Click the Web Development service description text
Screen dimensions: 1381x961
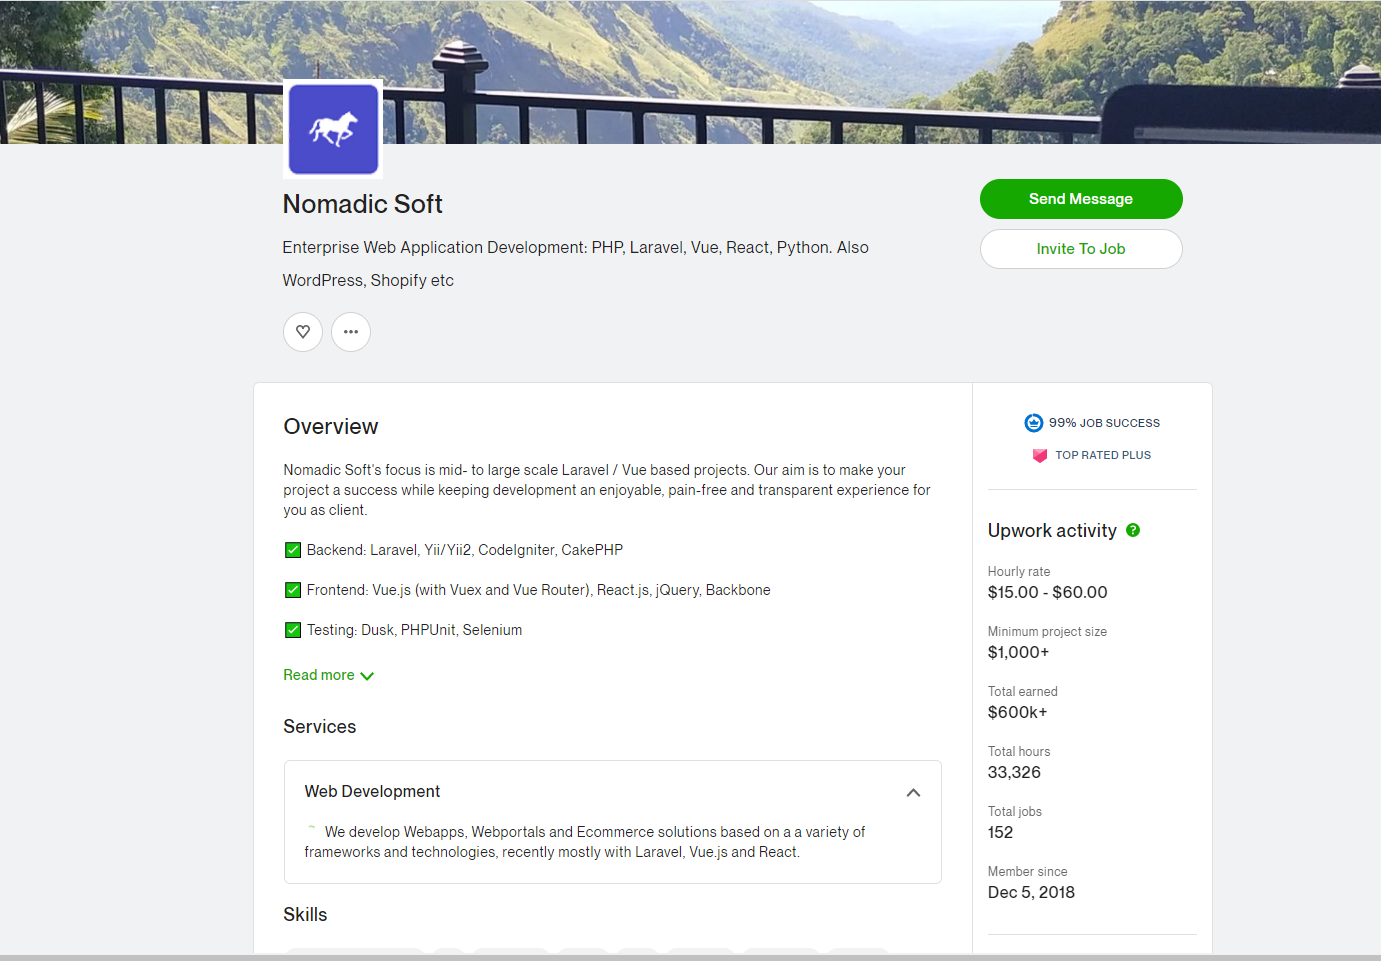pos(585,842)
